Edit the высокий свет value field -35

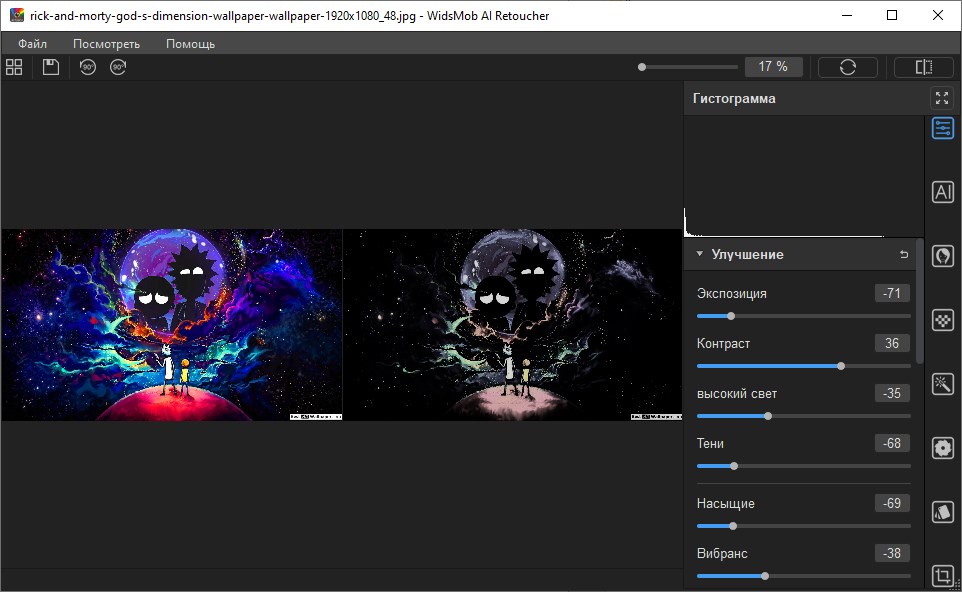click(x=892, y=393)
